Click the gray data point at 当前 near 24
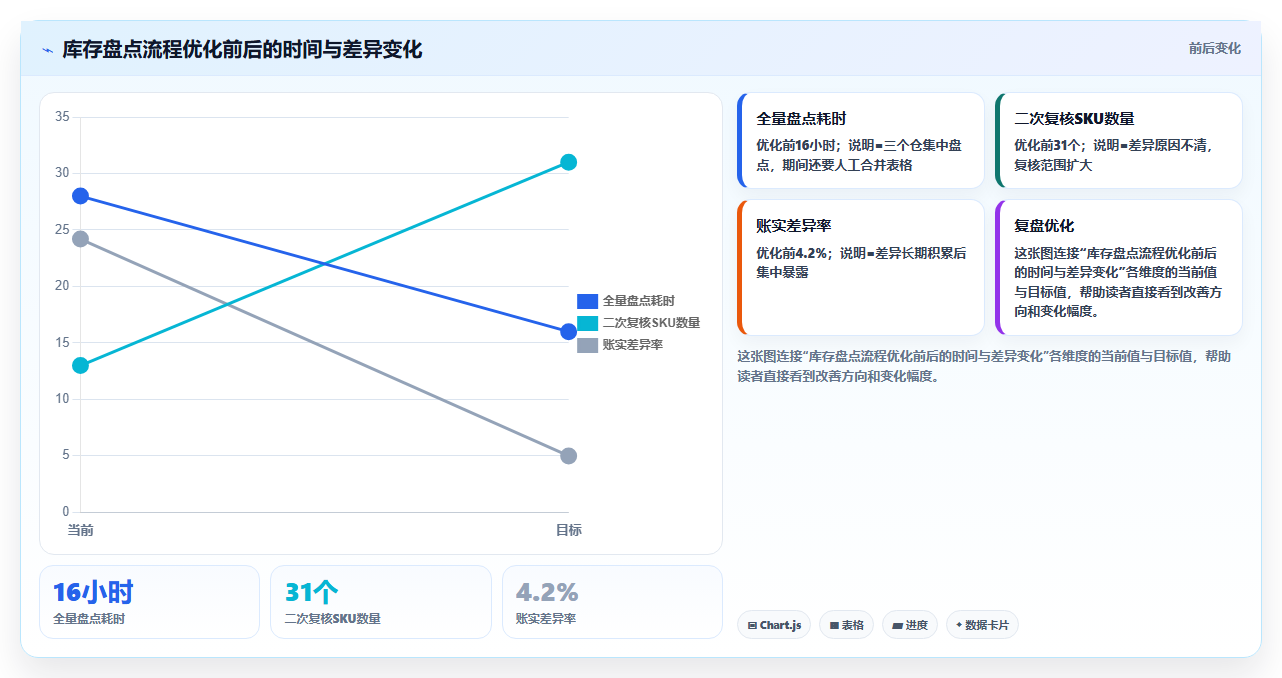This screenshot has width=1282, height=678. 80,239
